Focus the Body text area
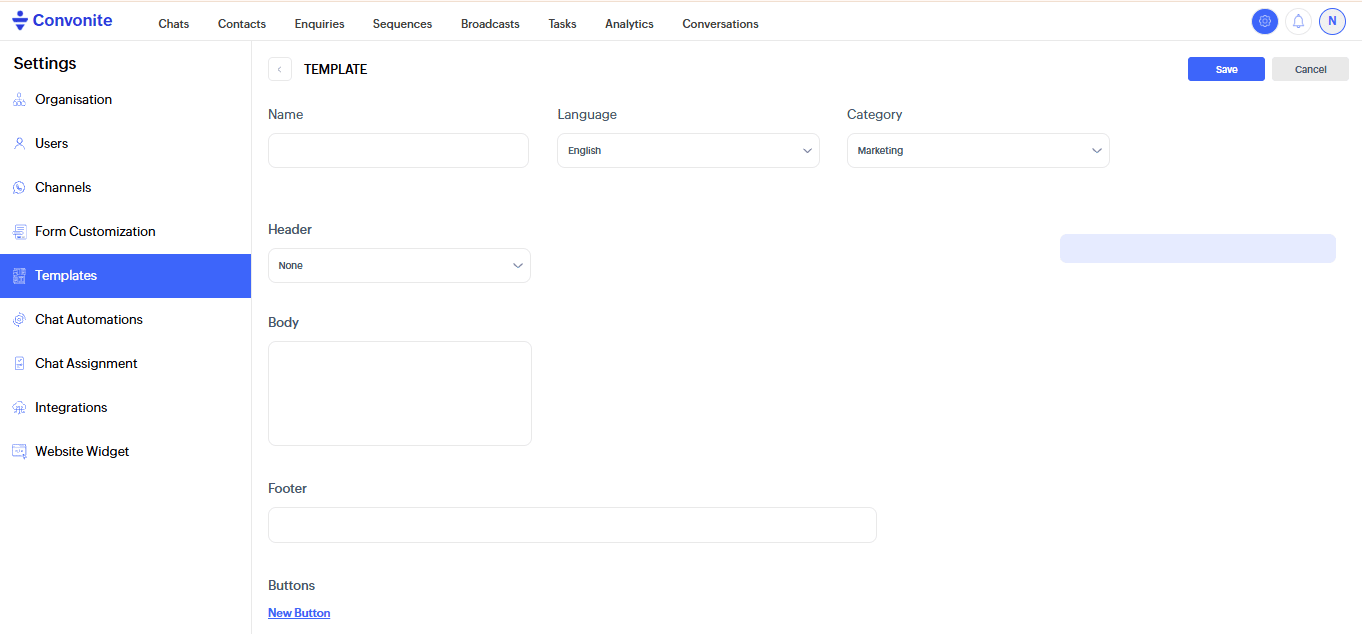1362x634 pixels. (400, 393)
